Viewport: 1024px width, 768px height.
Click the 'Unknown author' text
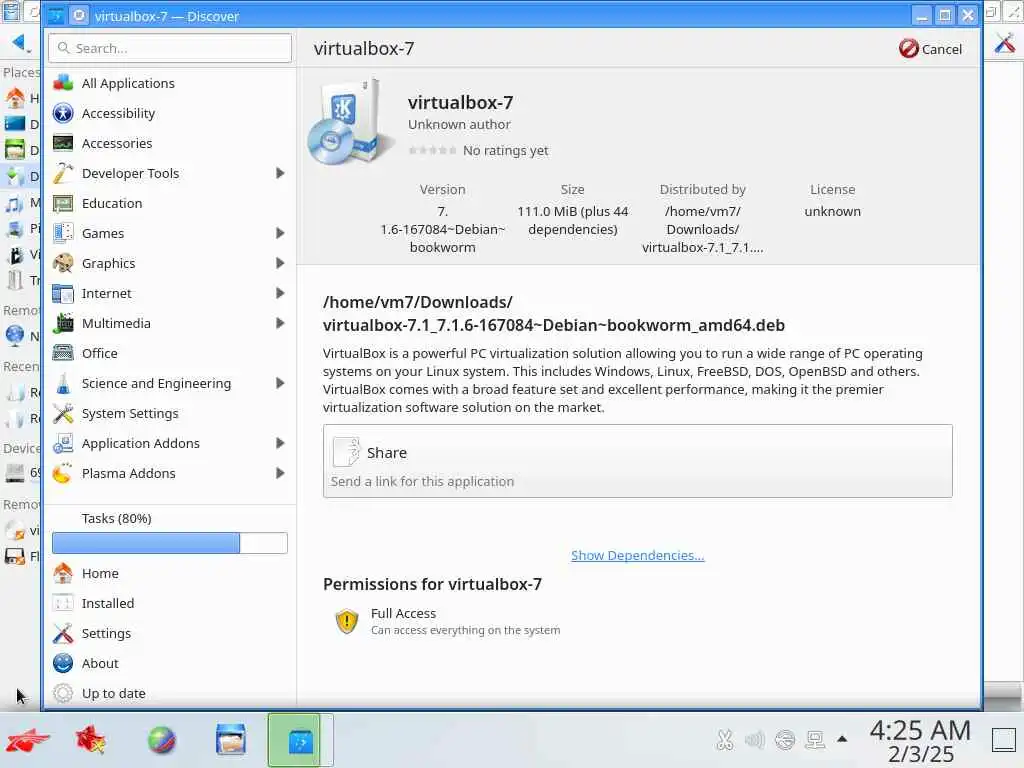[459, 124]
